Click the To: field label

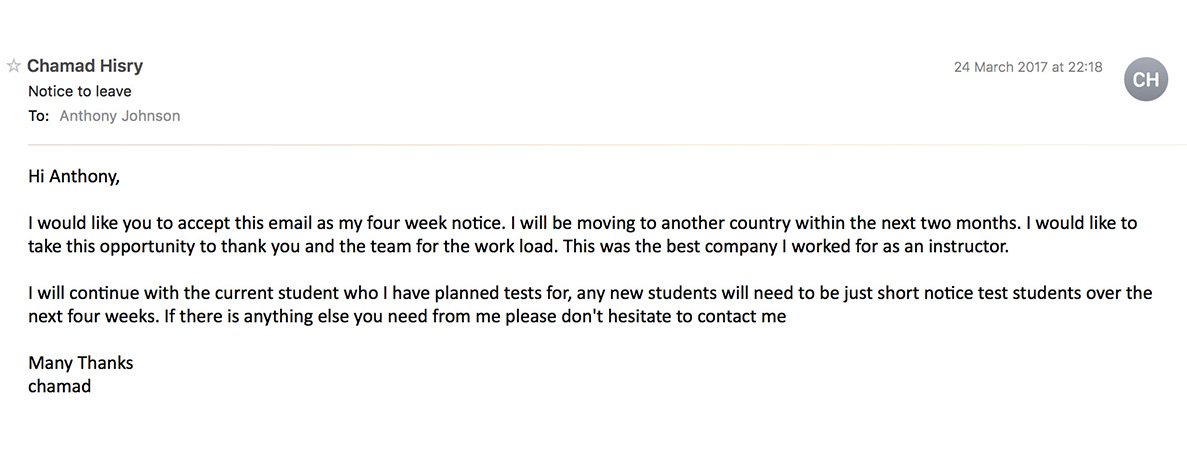click(x=39, y=117)
